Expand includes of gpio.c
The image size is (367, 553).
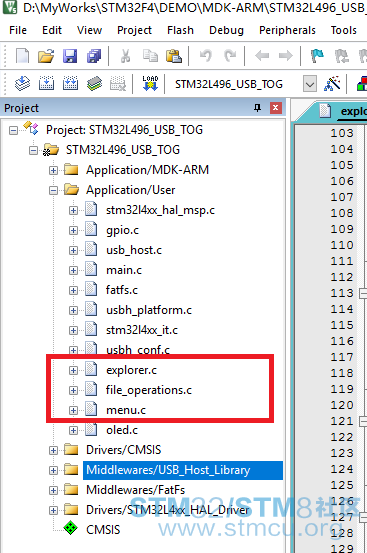pyautogui.click(x=73, y=231)
